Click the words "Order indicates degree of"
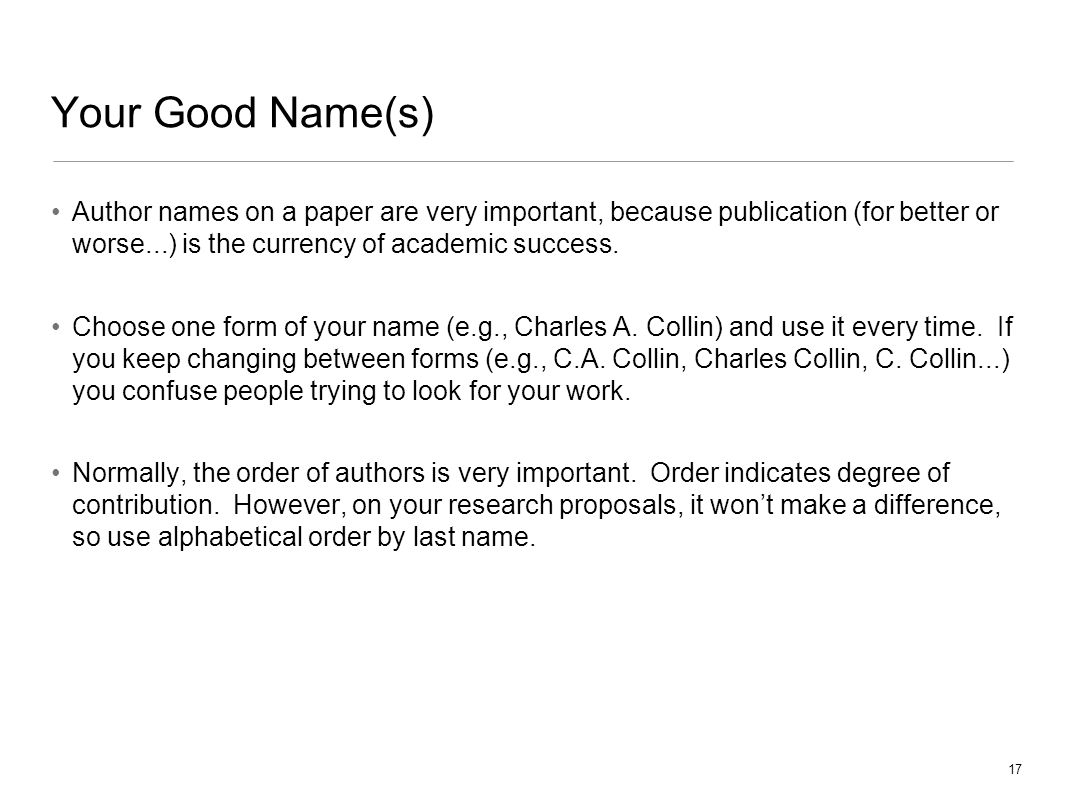The height and width of the screenshot is (800, 1066). point(800,472)
